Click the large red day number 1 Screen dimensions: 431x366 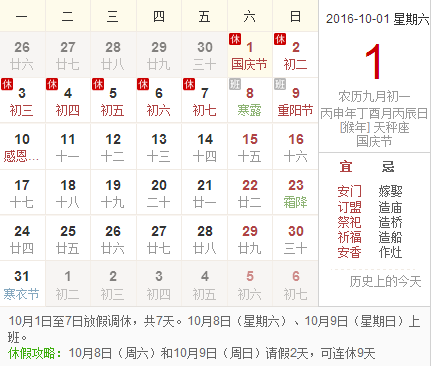373,62
